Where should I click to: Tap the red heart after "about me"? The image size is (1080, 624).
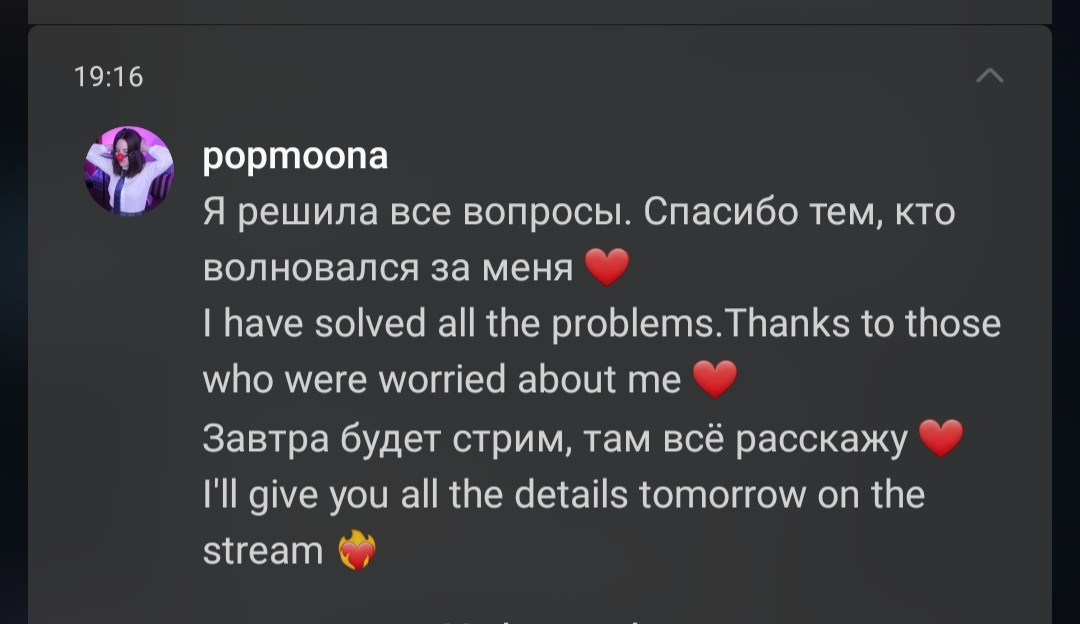tap(715, 379)
